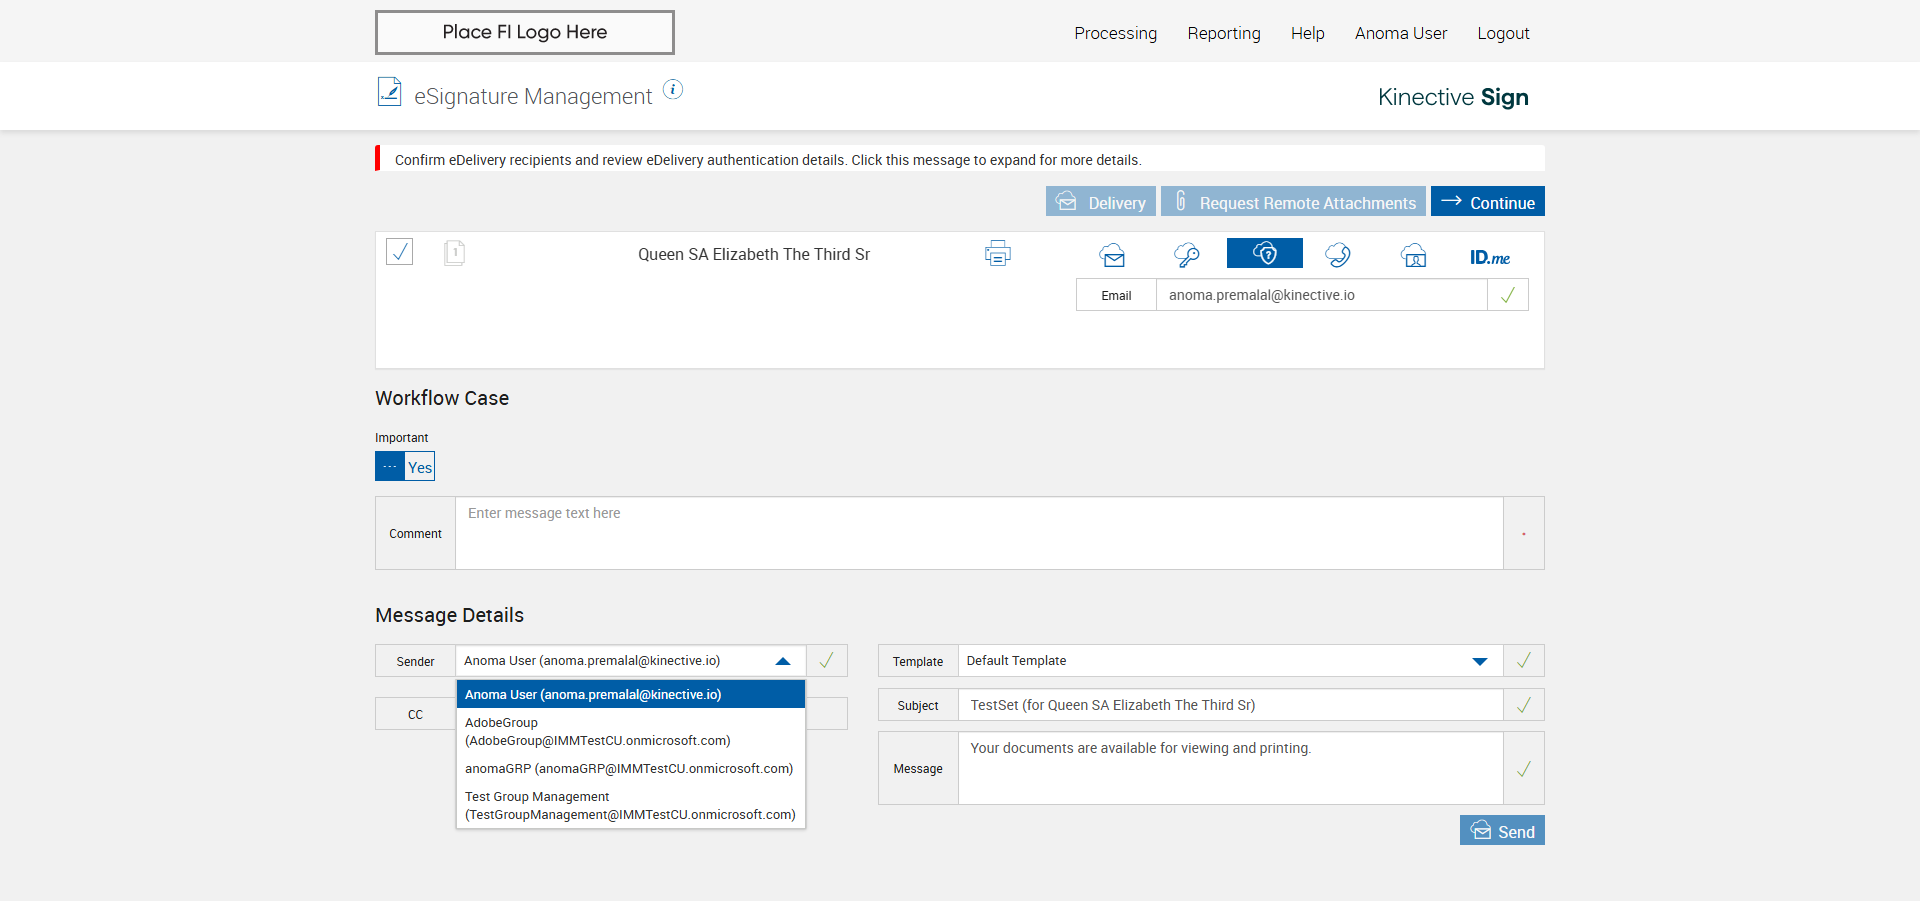Screen dimensions: 1920x901
Task: Select the cloud phone authentication icon
Action: click(1338, 255)
